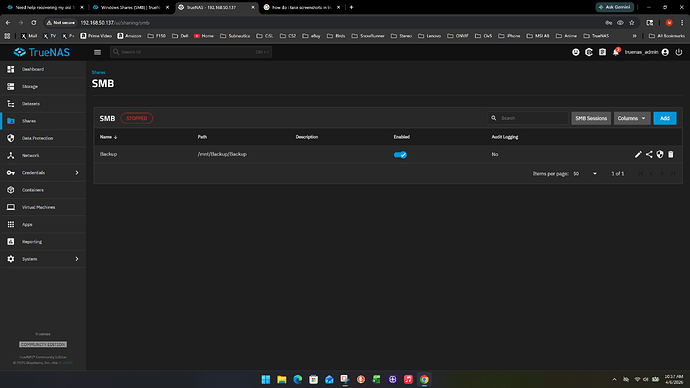Open Microsoft Store from taskbar
The height and width of the screenshot is (388, 690).
(313, 379)
